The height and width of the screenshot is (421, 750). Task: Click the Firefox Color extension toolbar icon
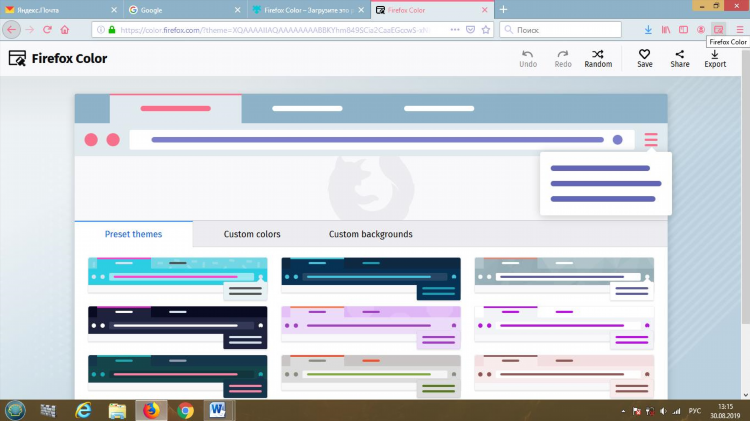point(718,30)
